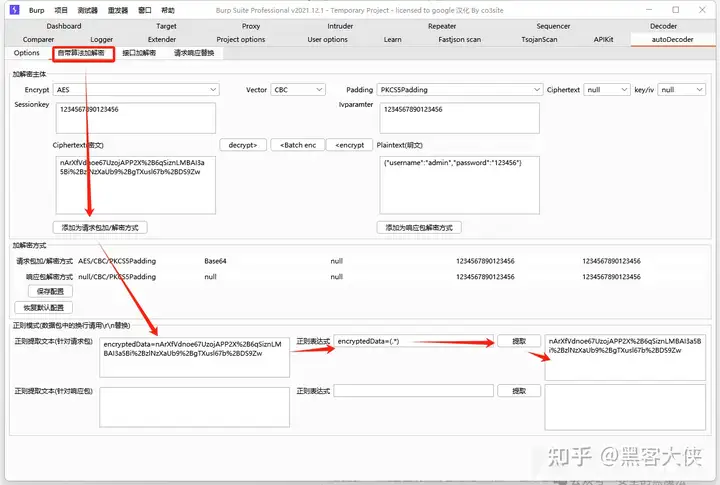Click the Burp Suite logo icon
This screenshot has height=485, width=720.
click(14, 10)
